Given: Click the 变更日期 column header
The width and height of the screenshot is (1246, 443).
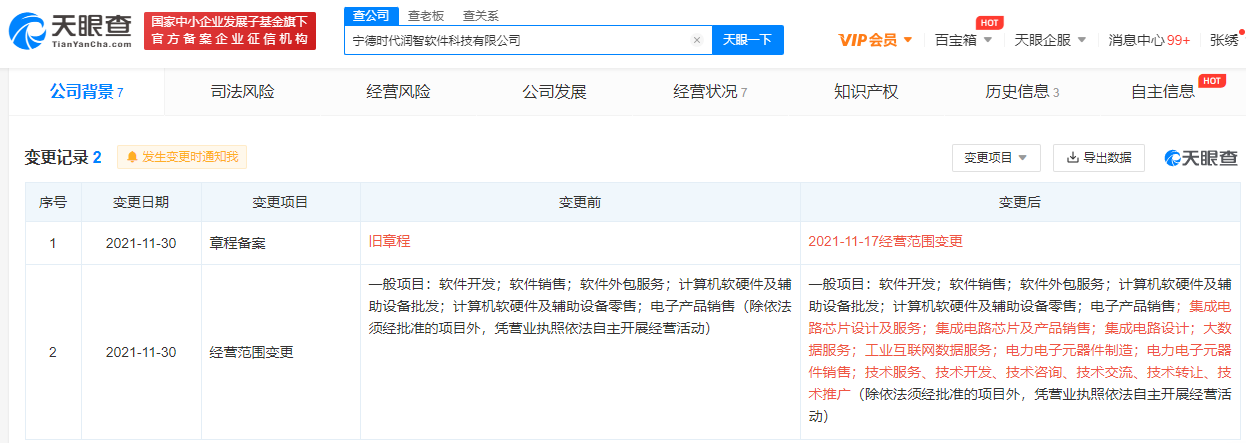Looking at the screenshot, I should [x=141, y=202].
